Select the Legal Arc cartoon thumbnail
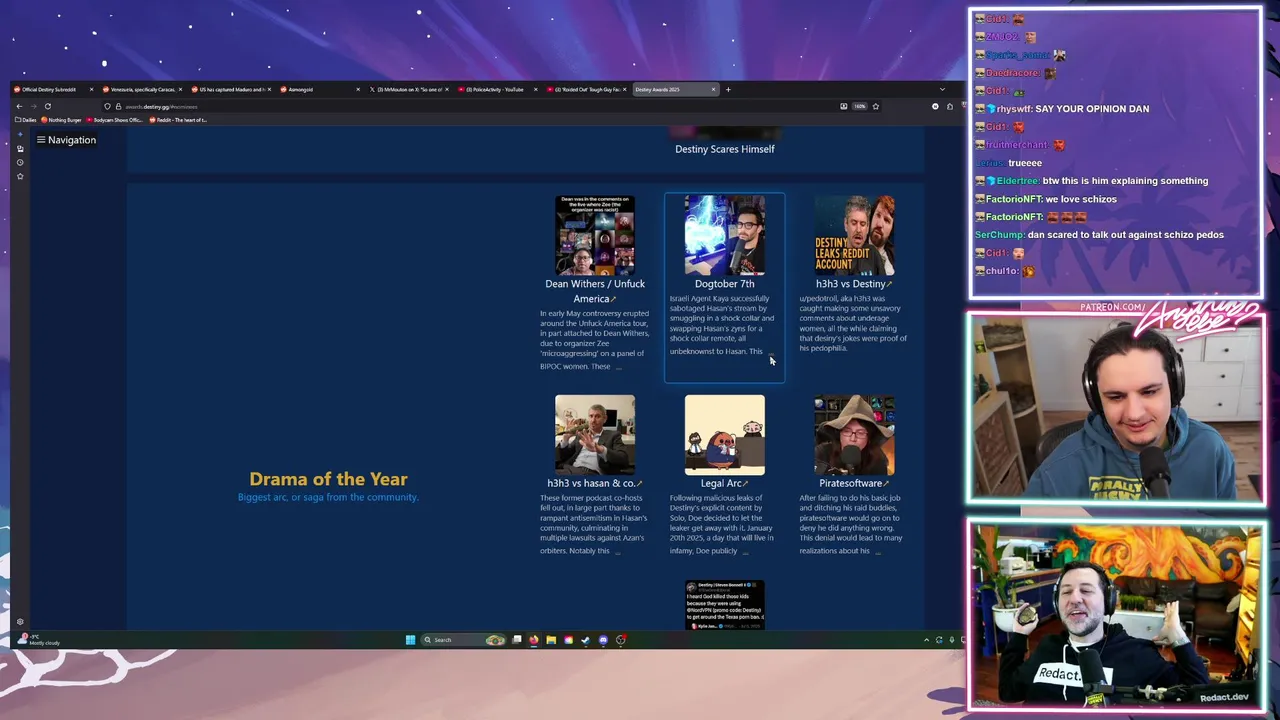1280x720 pixels. pyautogui.click(x=725, y=435)
